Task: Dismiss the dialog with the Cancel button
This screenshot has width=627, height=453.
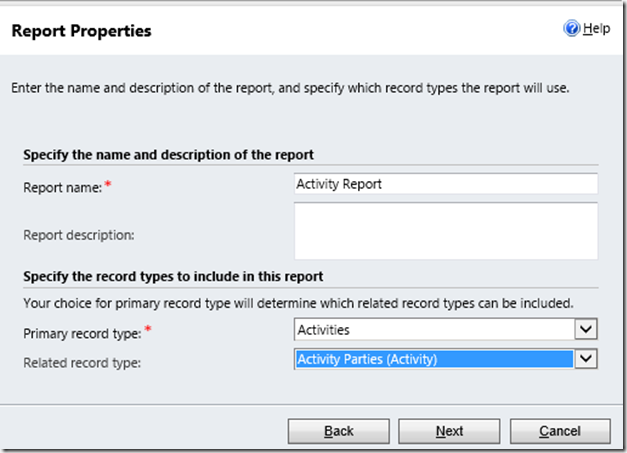Action: (559, 431)
